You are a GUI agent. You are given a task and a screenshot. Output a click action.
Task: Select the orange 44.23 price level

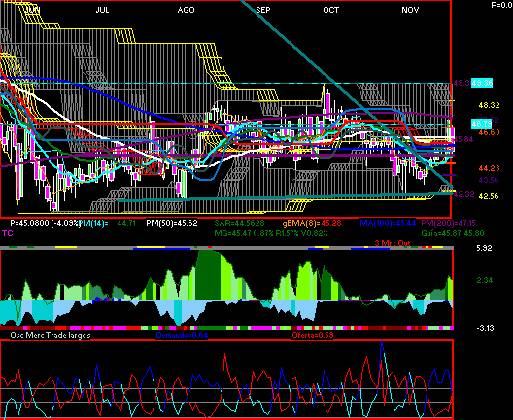coord(489,168)
